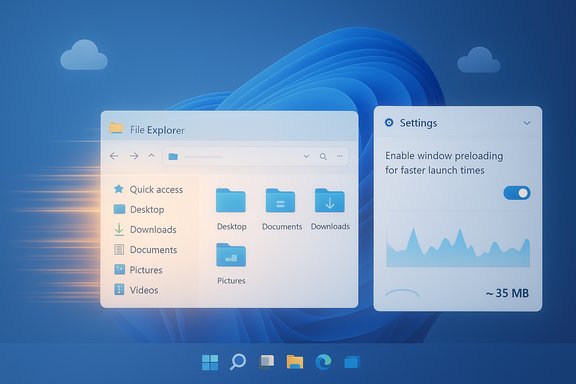Select Pictures in the sidebar
Viewport: 576px width, 384px height.
tap(138, 270)
